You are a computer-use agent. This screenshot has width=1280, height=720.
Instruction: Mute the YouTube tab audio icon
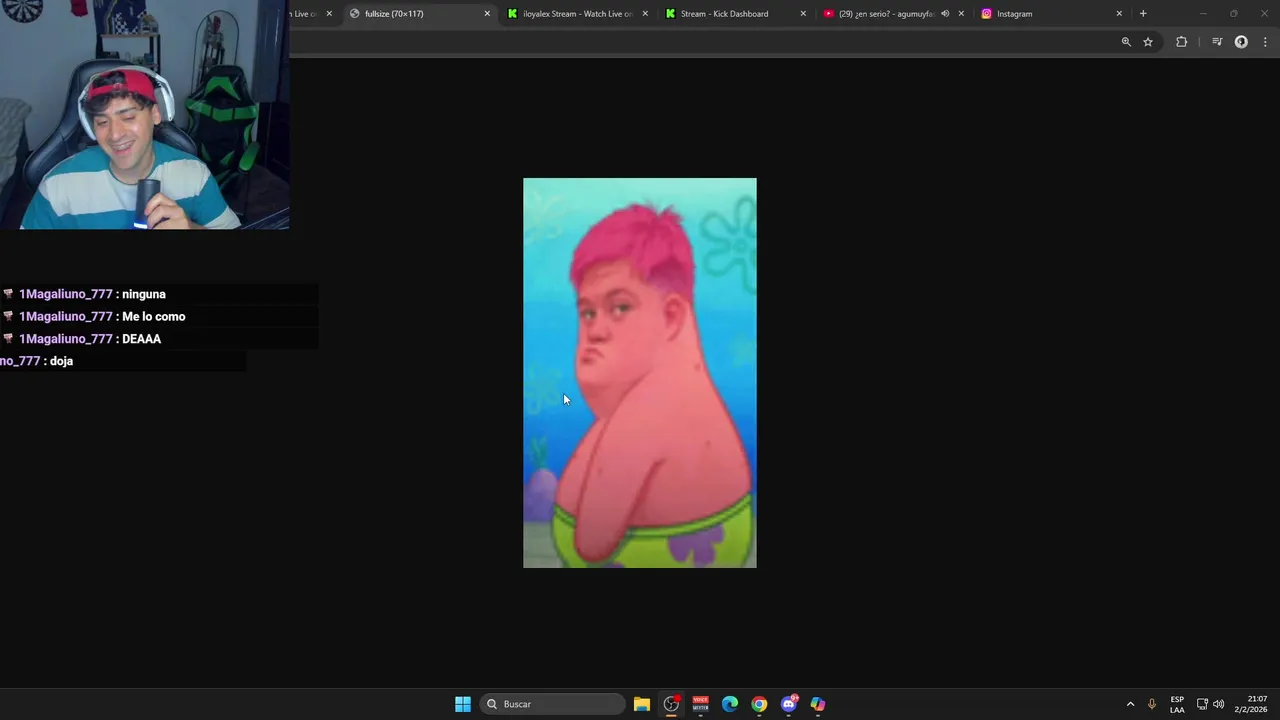click(x=945, y=14)
